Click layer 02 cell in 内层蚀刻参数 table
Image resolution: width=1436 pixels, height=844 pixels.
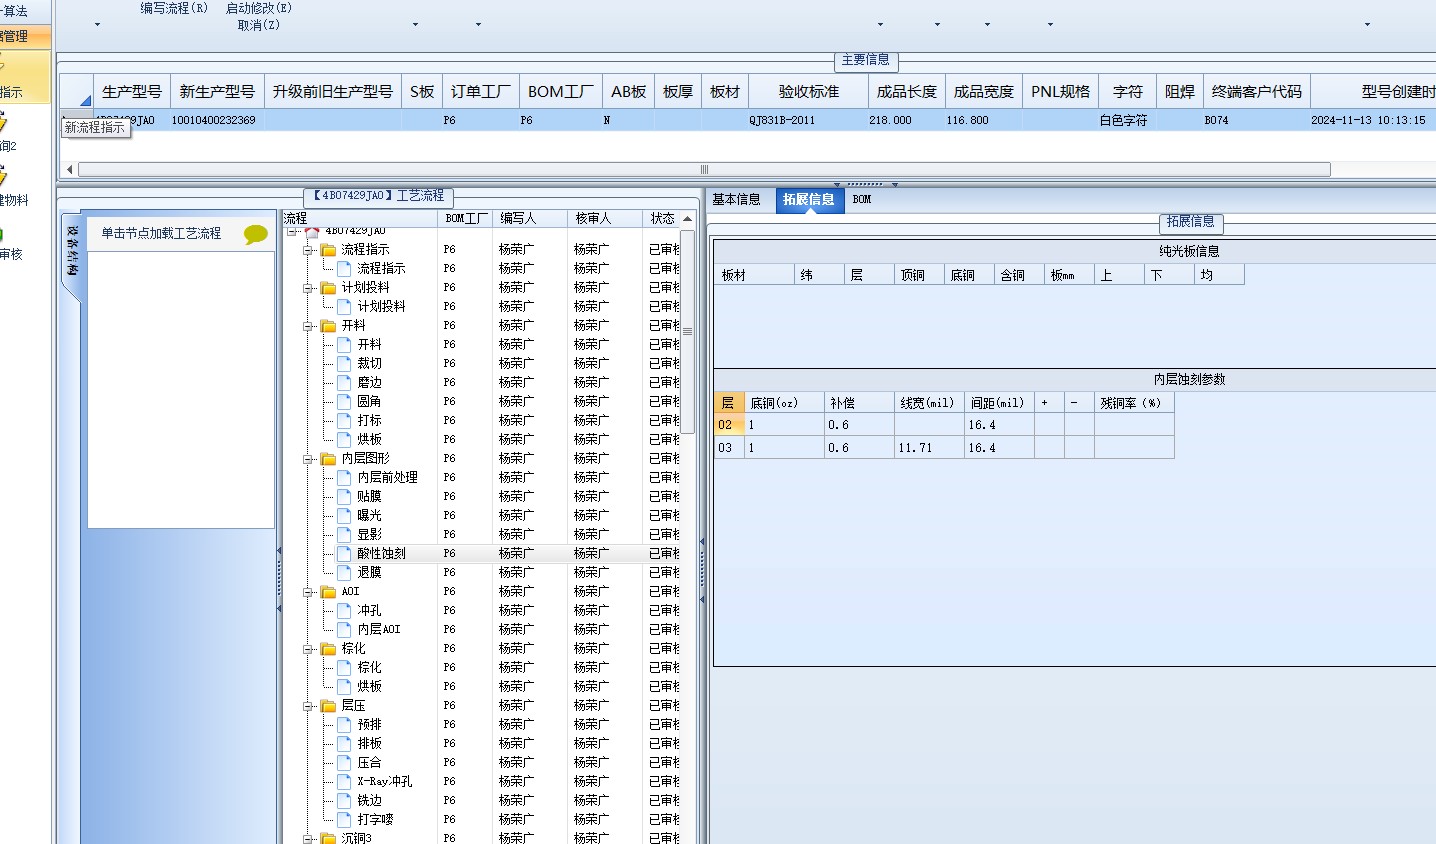[x=729, y=425]
